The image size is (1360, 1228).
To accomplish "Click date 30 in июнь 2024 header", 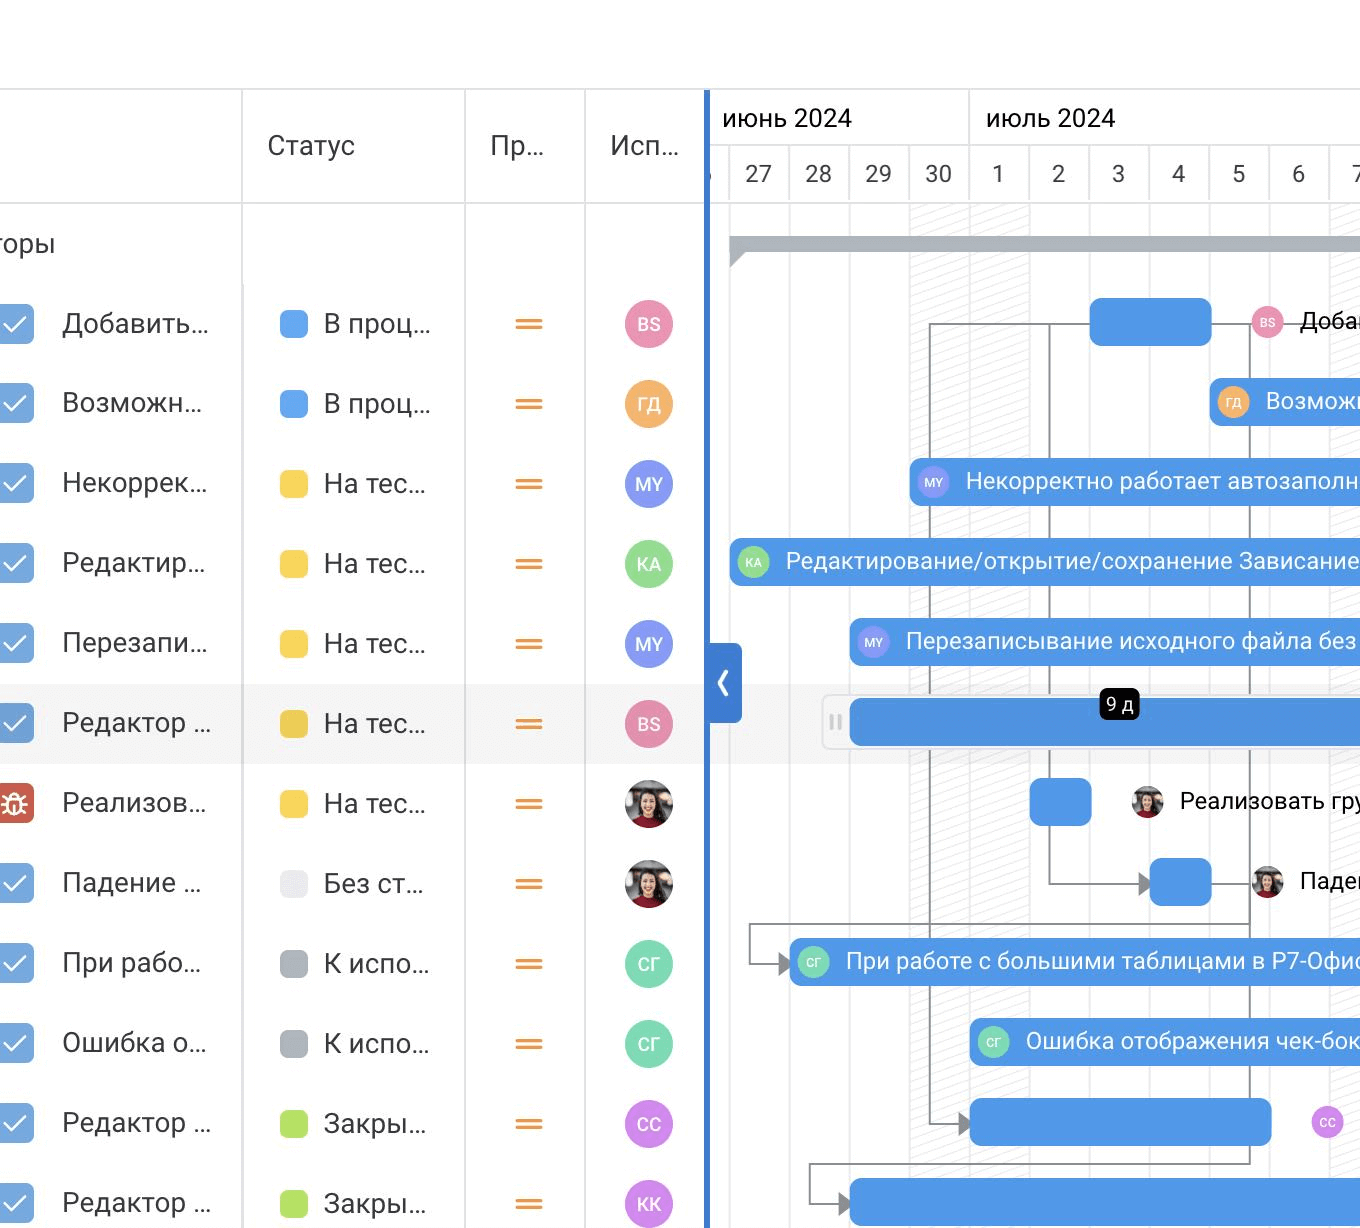I will click(x=938, y=174).
